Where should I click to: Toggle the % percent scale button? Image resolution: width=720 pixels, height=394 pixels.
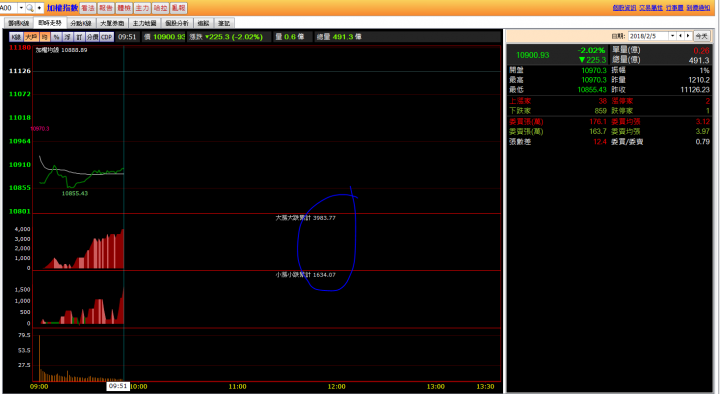coord(56,37)
